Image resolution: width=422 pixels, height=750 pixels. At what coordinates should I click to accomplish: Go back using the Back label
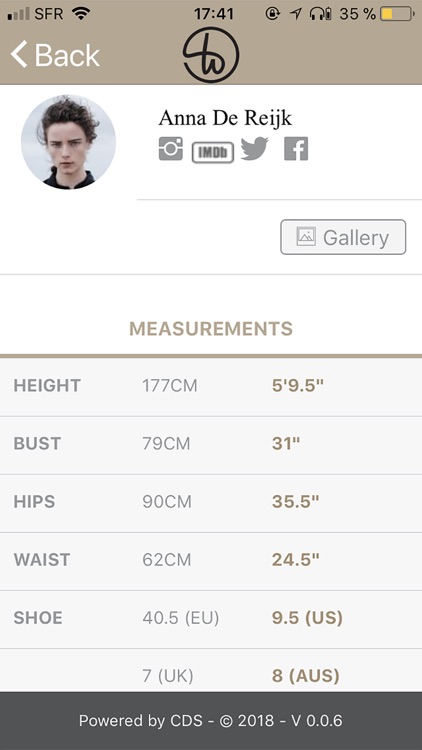[67, 55]
